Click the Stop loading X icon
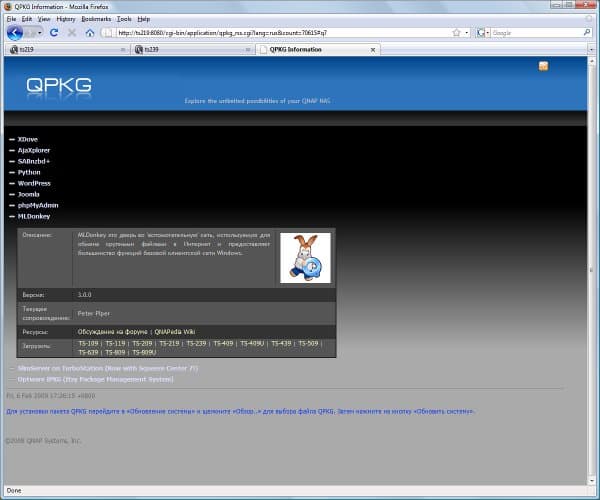Viewport: 600px width, 500px height. click(x=72, y=33)
